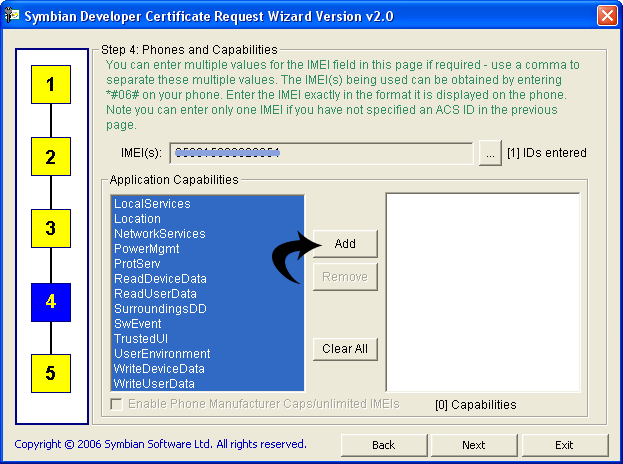Click the Symbian copyright notice text
Image resolution: width=623 pixels, height=464 pixels.
coord(161,444)
